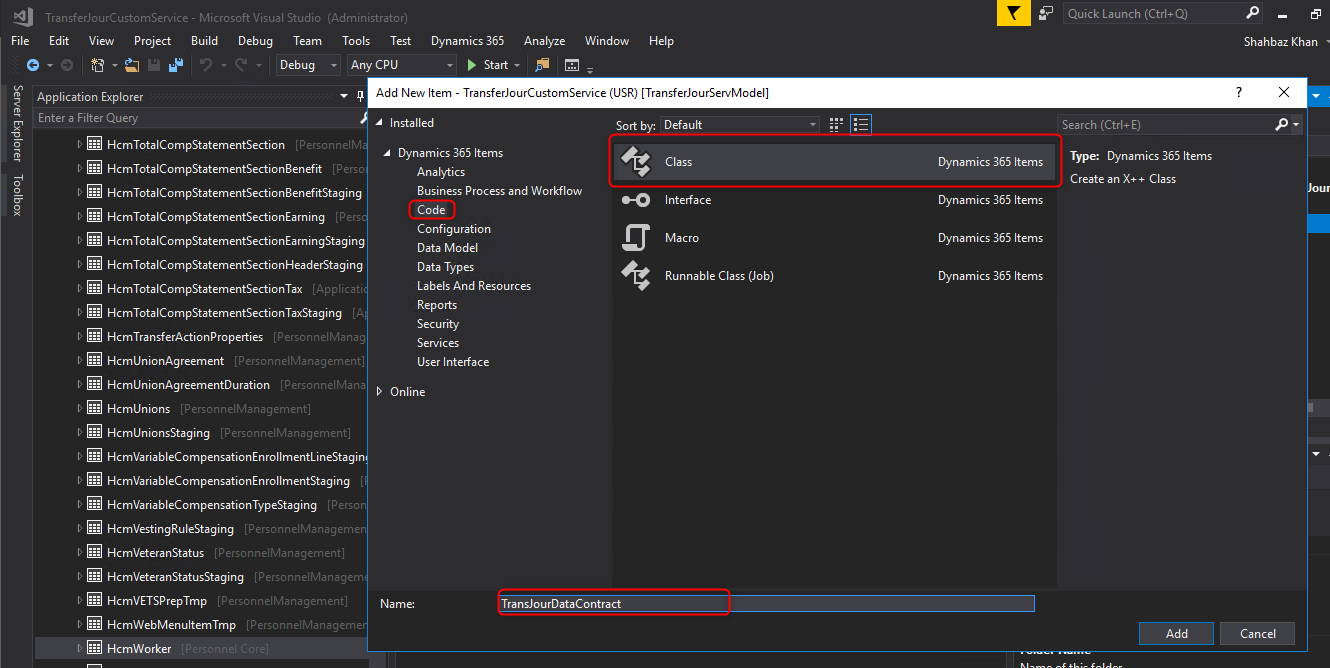Switch to medium icons list view

click(x=861, y=124)
